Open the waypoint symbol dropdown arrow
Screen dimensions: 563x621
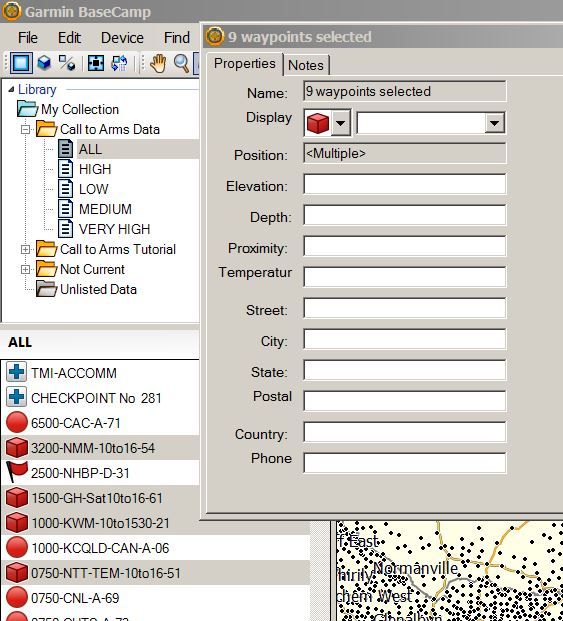click(340, 123)
